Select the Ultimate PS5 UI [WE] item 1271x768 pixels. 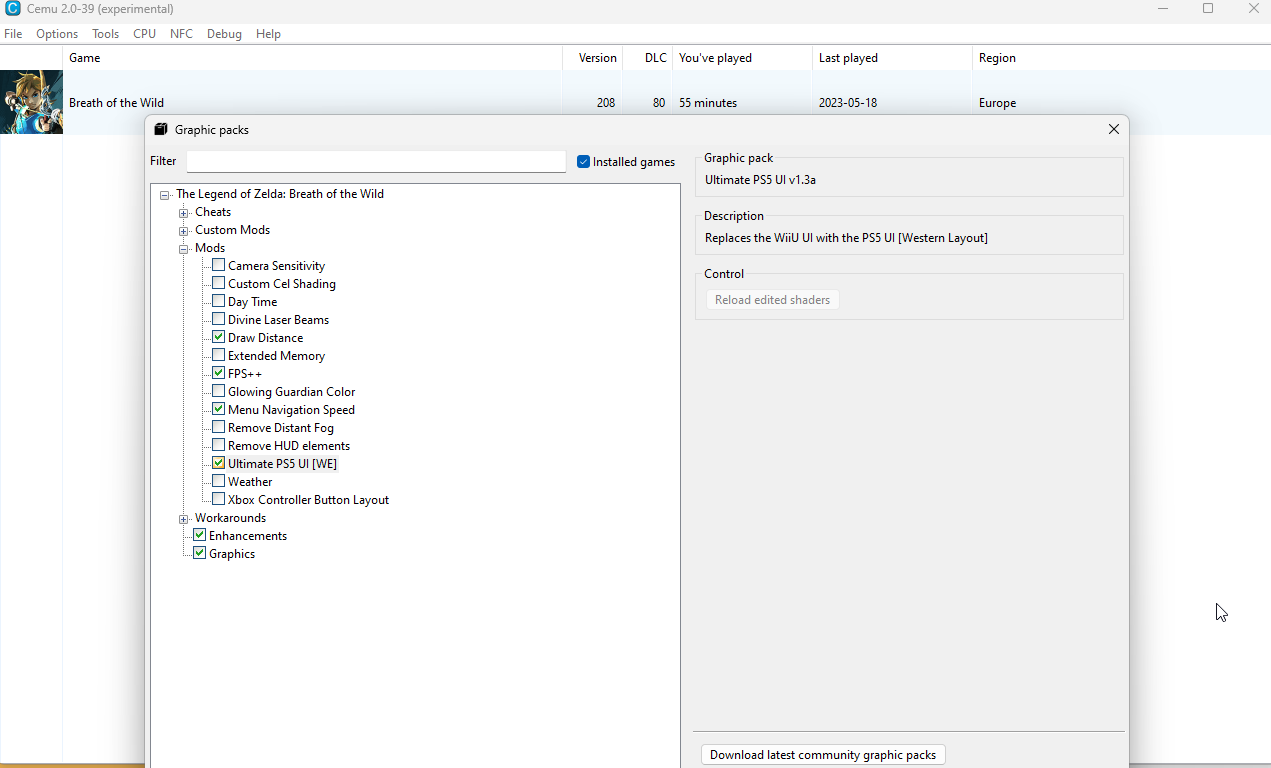[282, 464]
